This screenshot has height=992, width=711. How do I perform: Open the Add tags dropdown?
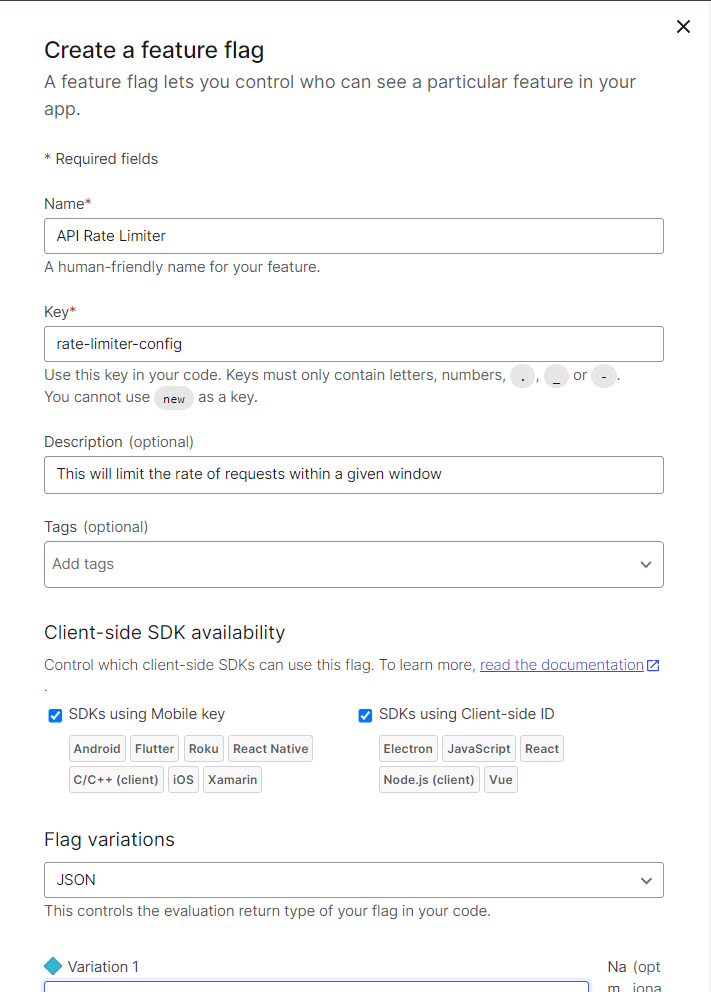tap(354, 564)
